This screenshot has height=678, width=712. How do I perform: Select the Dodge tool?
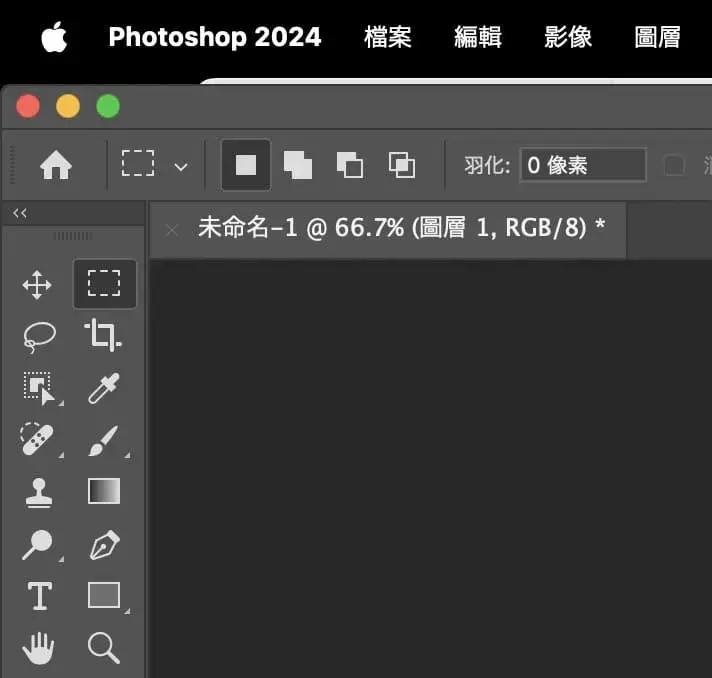[x=38, y=544]
